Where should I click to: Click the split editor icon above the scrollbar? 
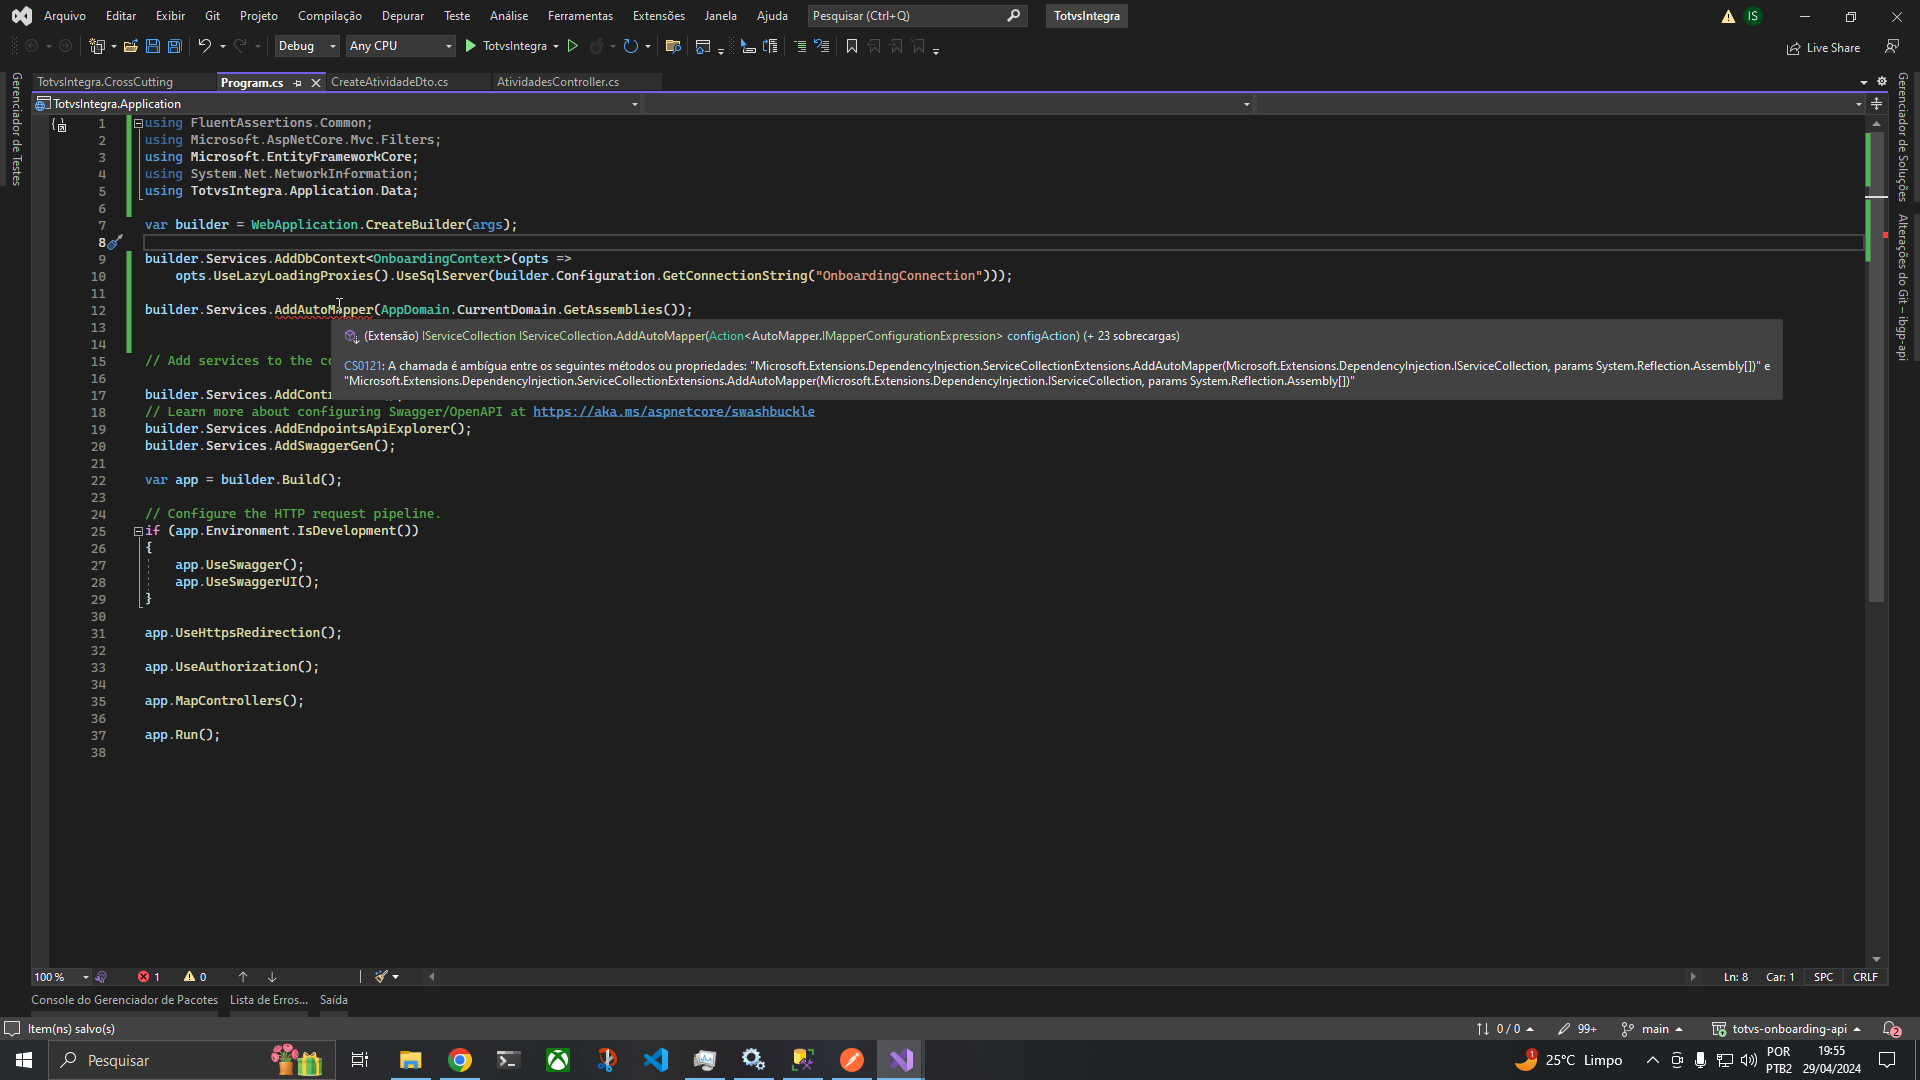pyautogui.click(x=1877, y=104)
